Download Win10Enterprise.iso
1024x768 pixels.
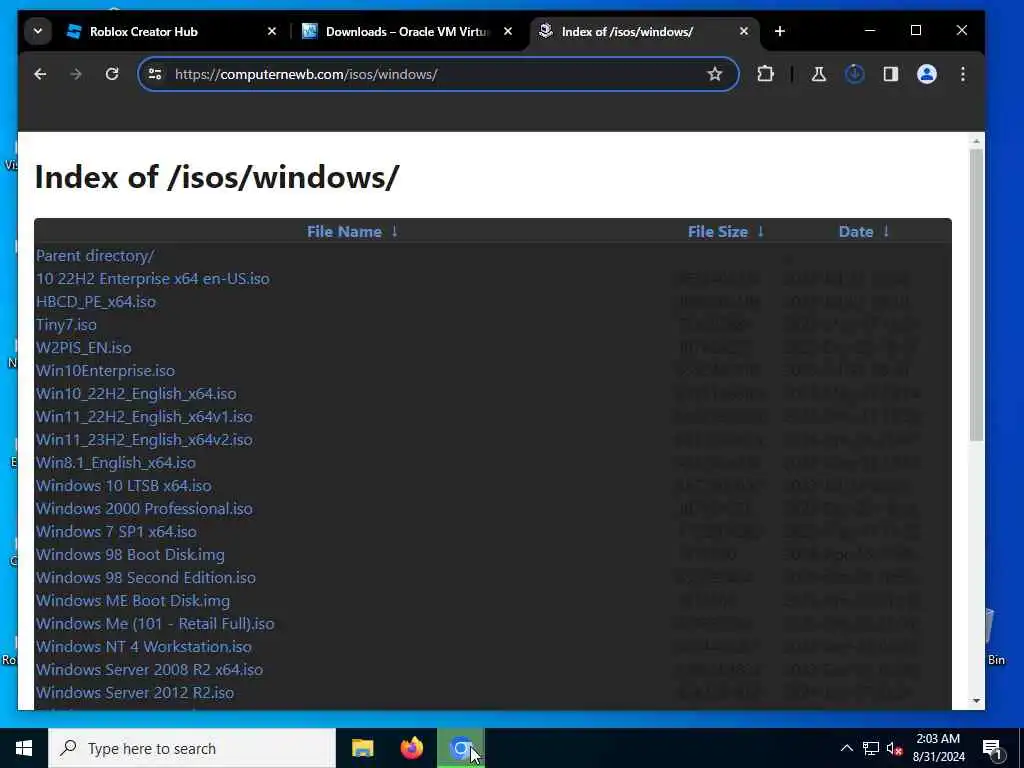[x=105, y=371]
